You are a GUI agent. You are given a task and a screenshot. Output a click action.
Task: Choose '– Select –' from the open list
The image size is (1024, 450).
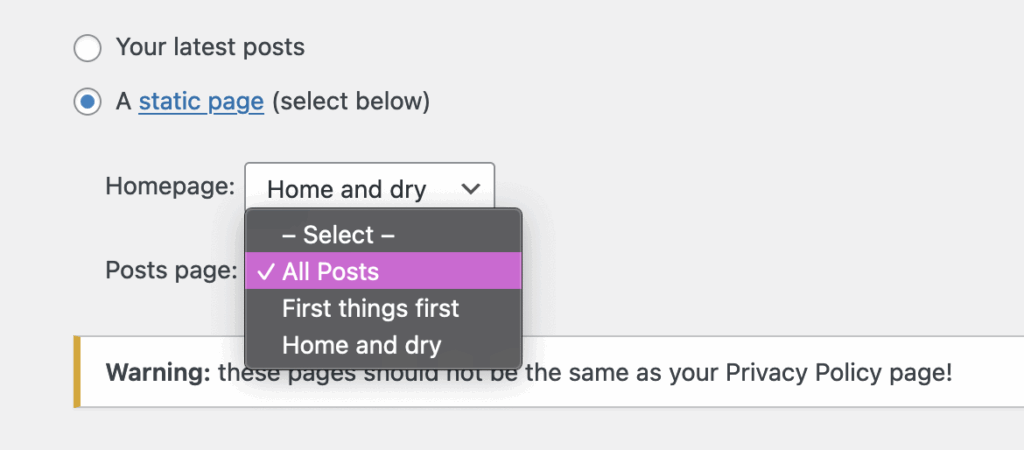click(x=339, y=235)
